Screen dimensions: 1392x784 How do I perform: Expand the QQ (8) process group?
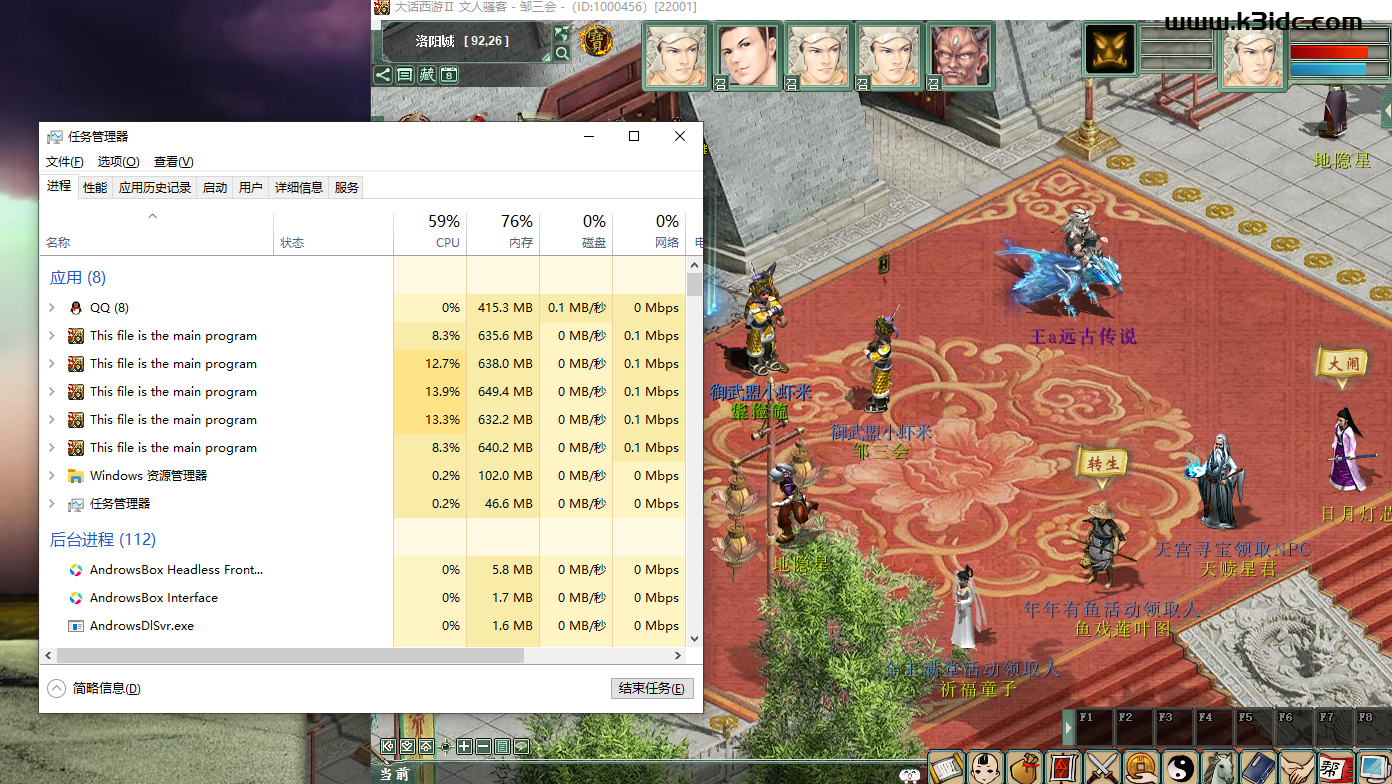click(52, 308)
